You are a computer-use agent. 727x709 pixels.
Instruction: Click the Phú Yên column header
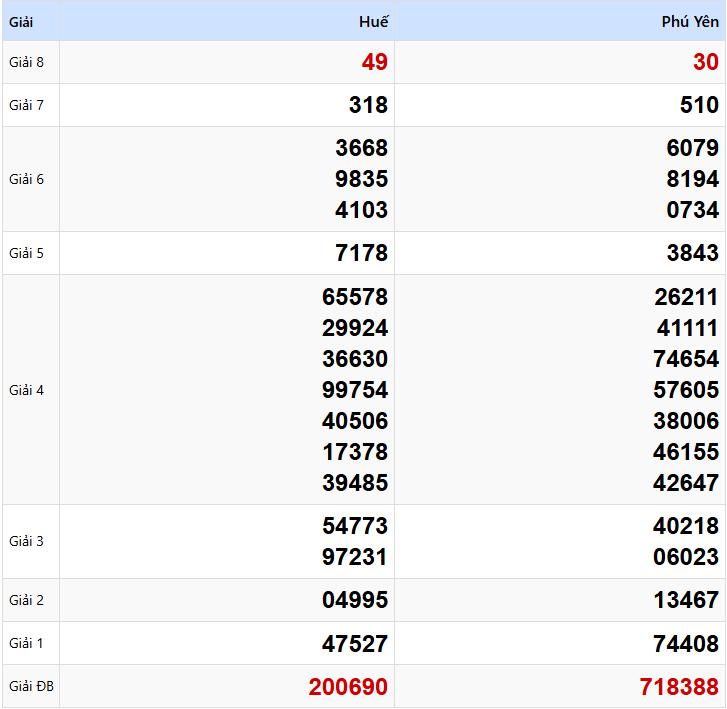click(690, 22)
